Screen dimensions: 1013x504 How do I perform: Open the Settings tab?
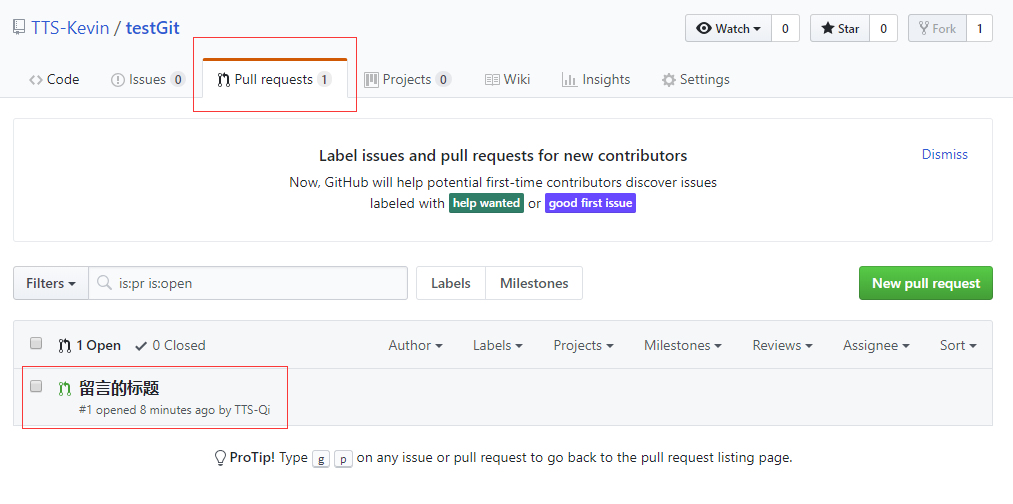pos(696,80)
